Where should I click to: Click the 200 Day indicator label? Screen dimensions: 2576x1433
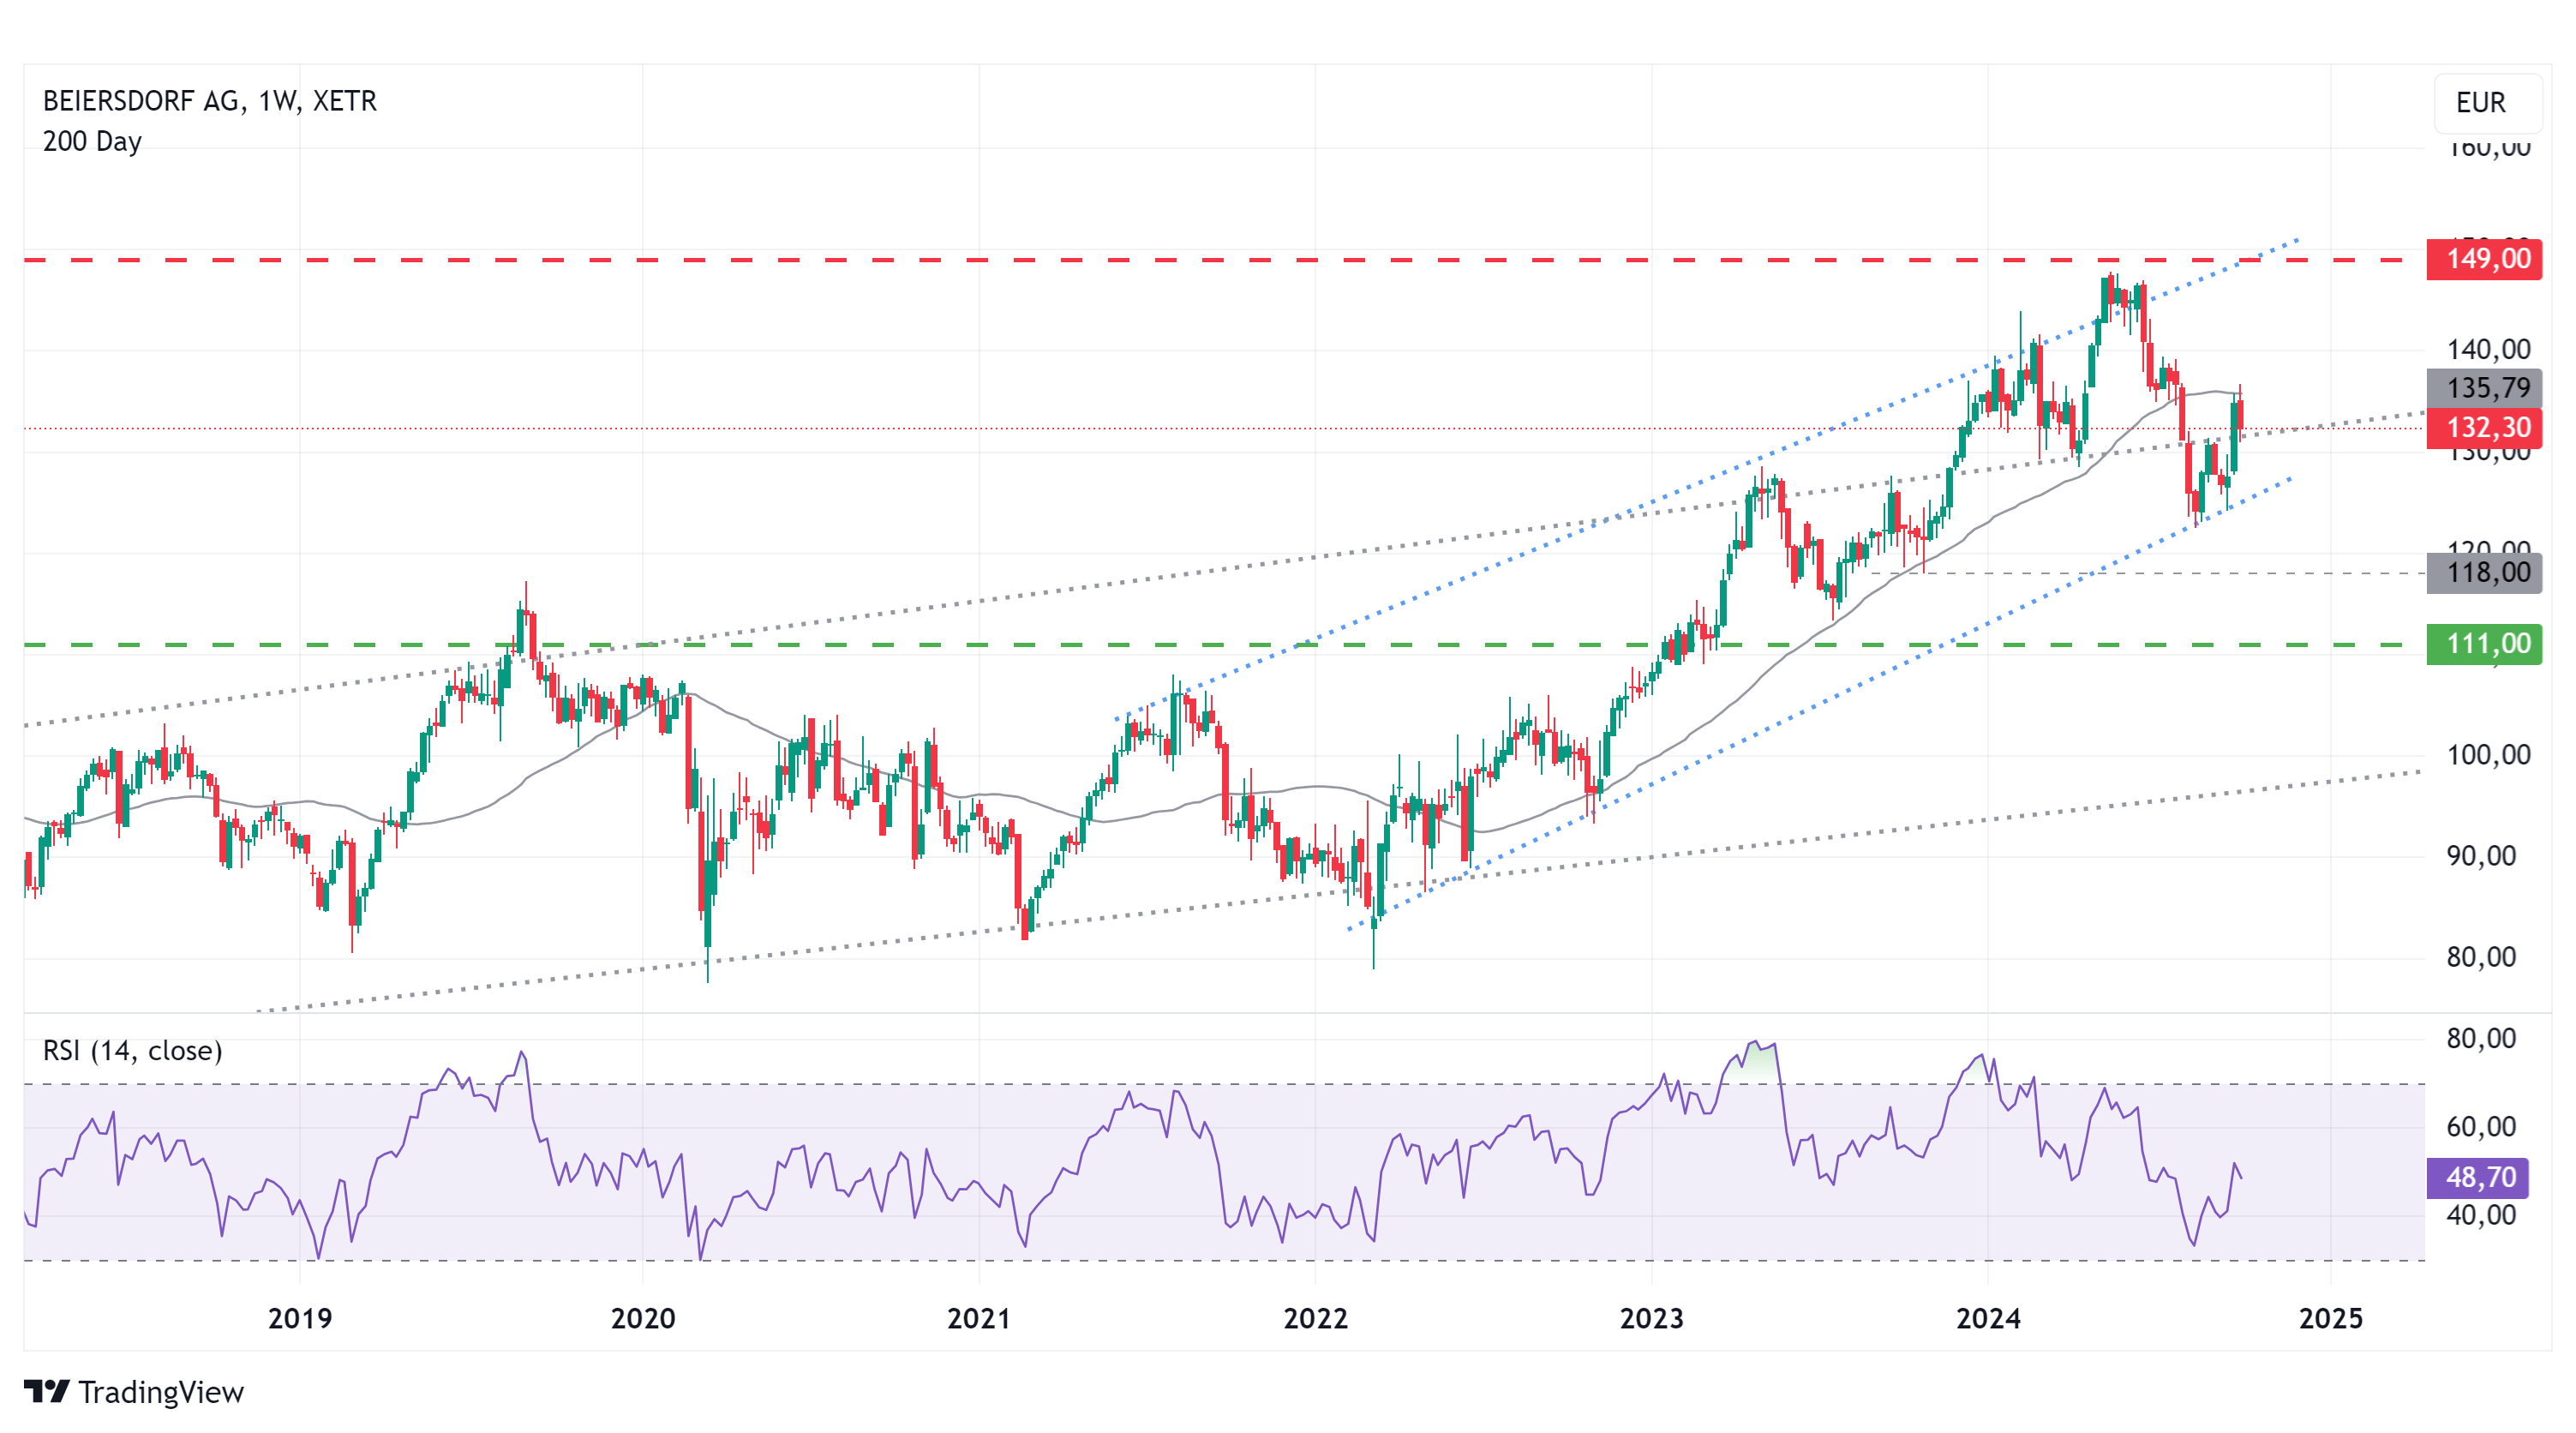tap(92, 141)
